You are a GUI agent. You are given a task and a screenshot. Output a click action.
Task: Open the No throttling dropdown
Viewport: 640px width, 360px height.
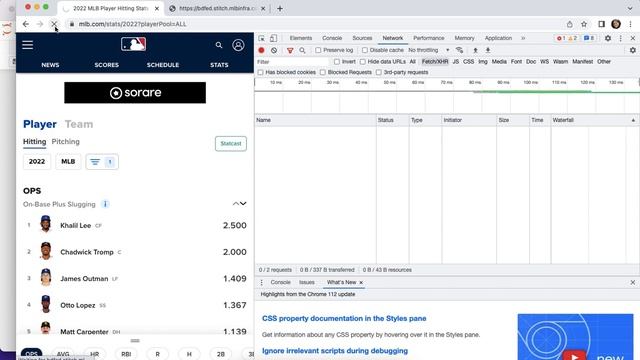coord(429,50)
